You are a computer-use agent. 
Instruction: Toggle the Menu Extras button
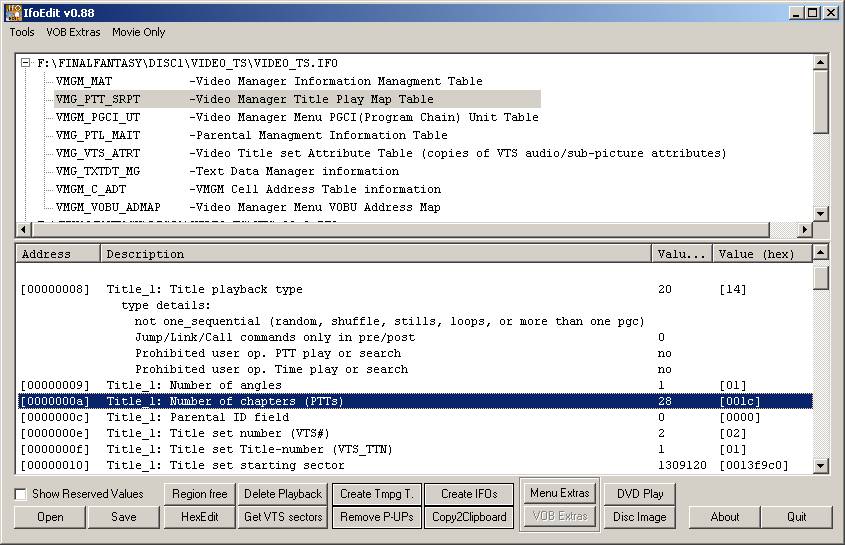tap(558, 493)
